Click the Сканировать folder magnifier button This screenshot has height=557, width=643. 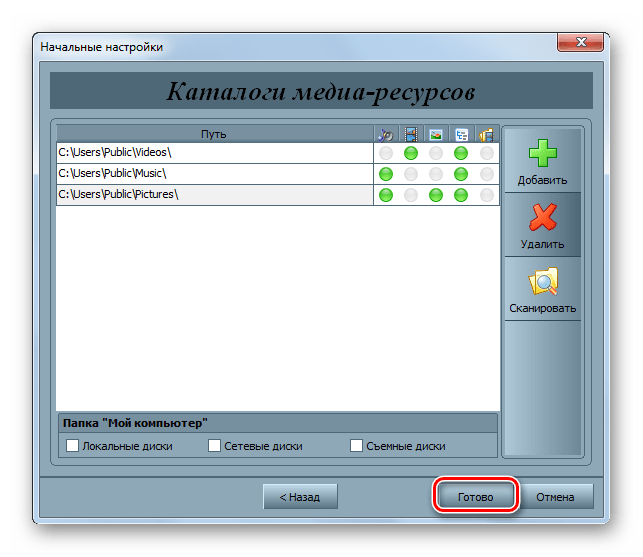coord(542,289)
